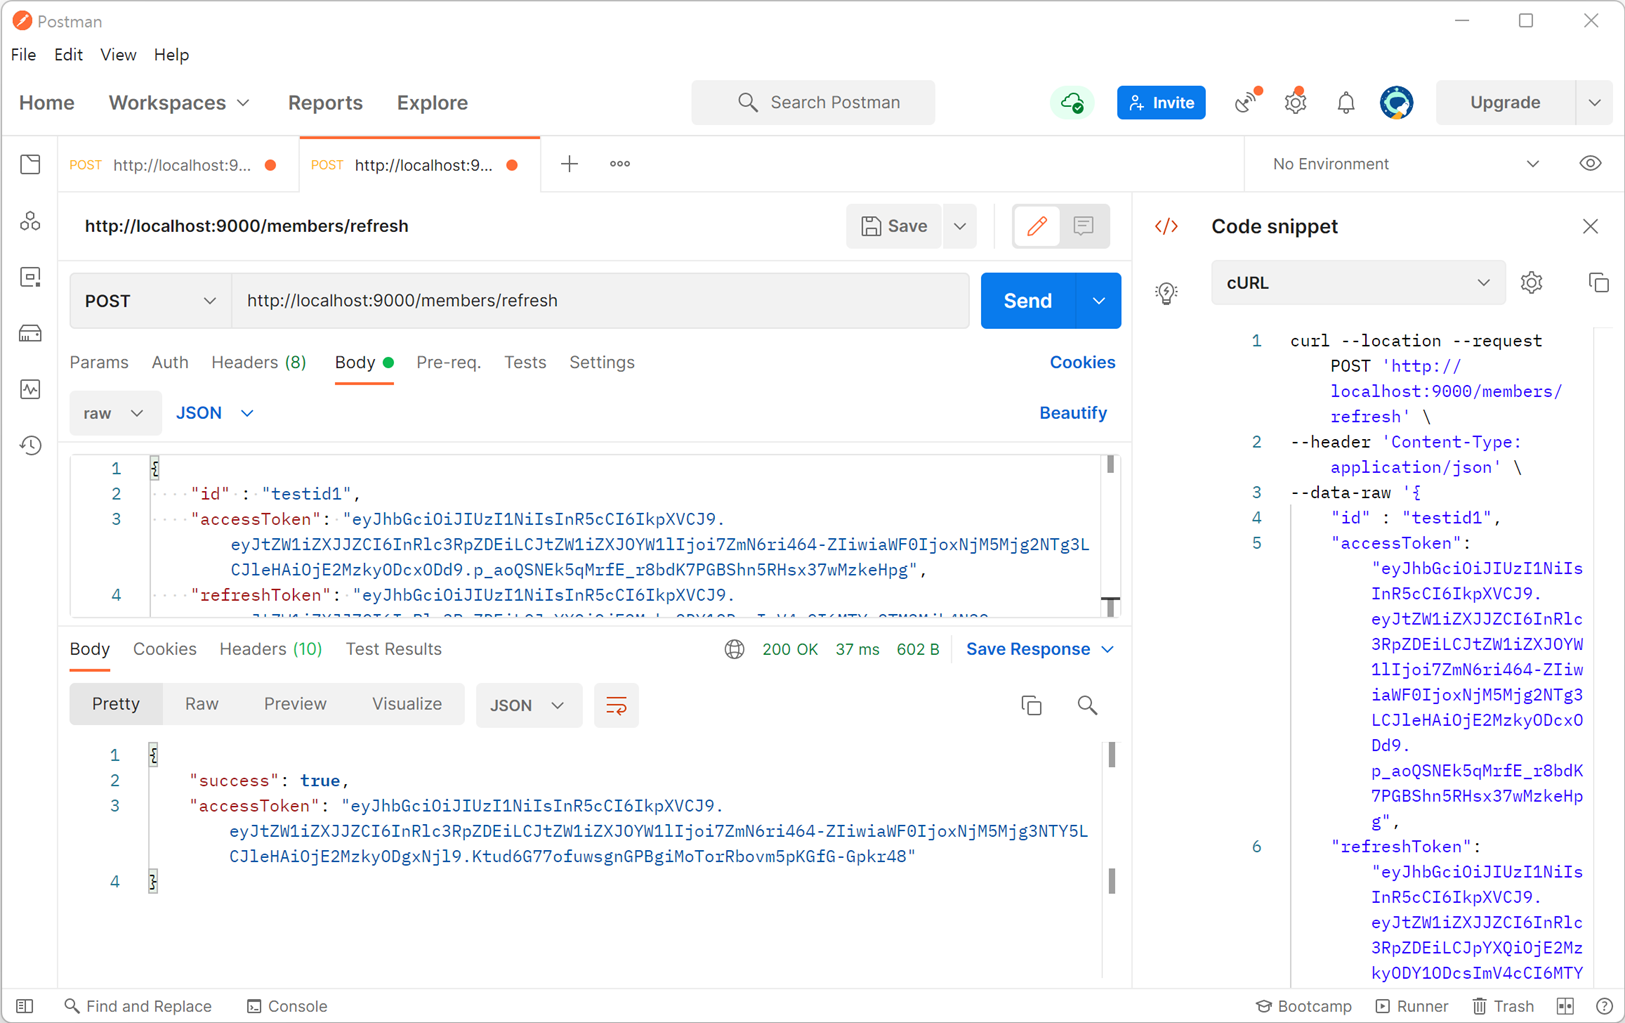Open Monitors sidebar icon

(x=30, y=389)
